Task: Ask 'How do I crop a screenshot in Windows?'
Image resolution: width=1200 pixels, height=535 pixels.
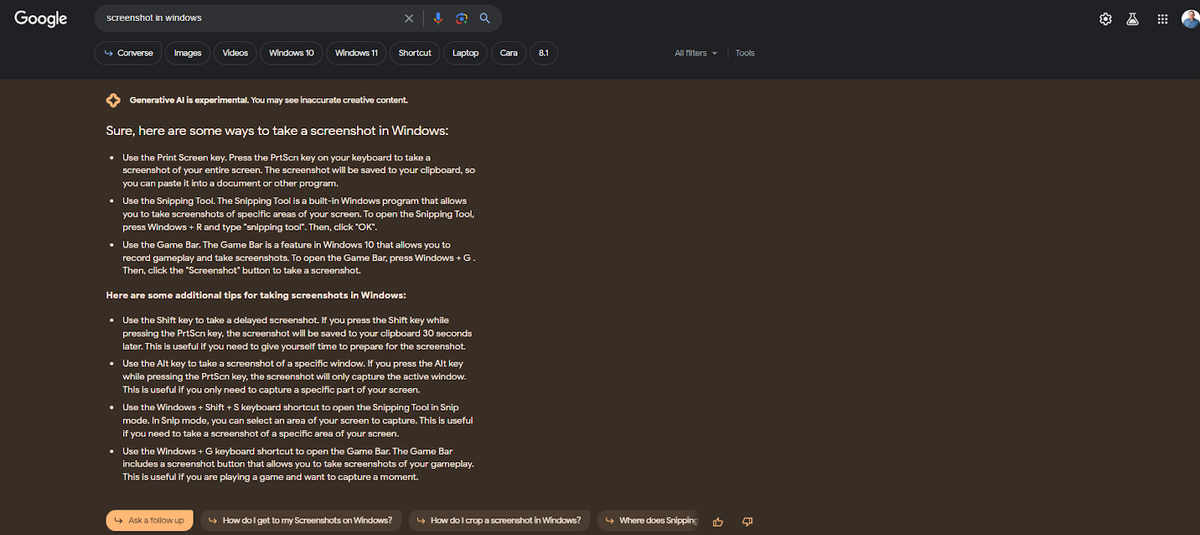Action: point(500,520)
